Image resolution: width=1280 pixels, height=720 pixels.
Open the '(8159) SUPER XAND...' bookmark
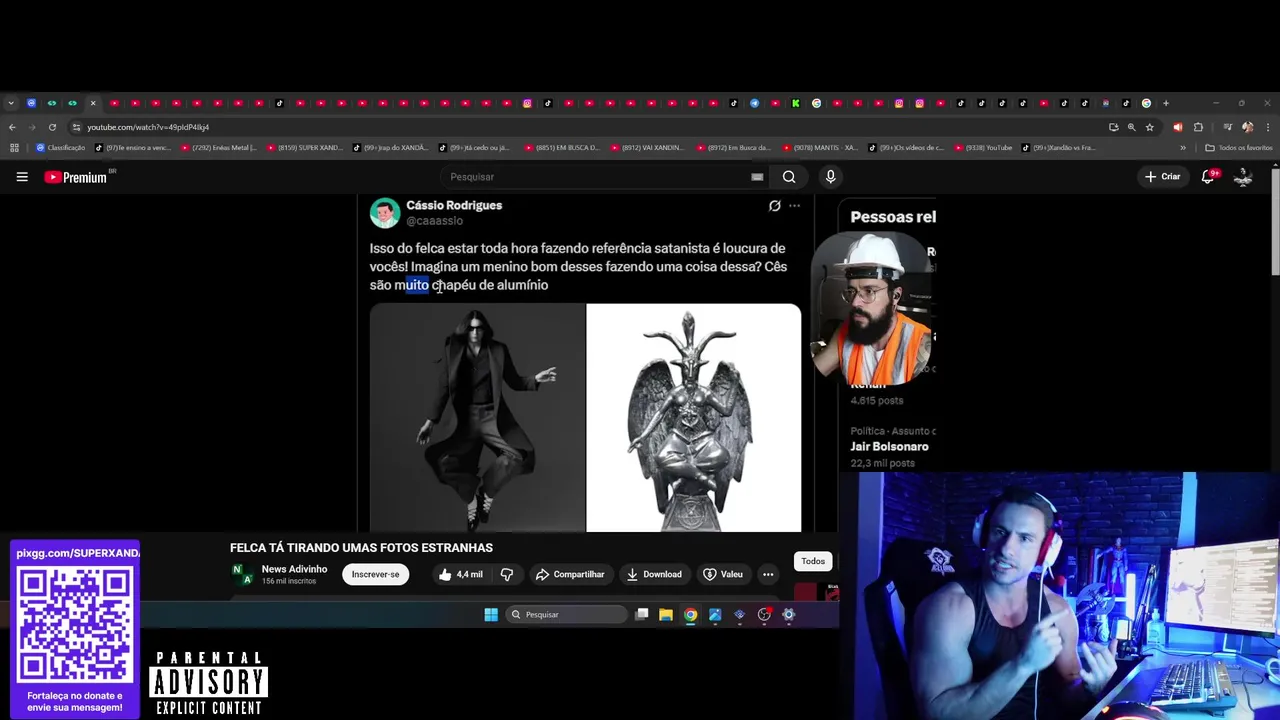pos(305,148)
